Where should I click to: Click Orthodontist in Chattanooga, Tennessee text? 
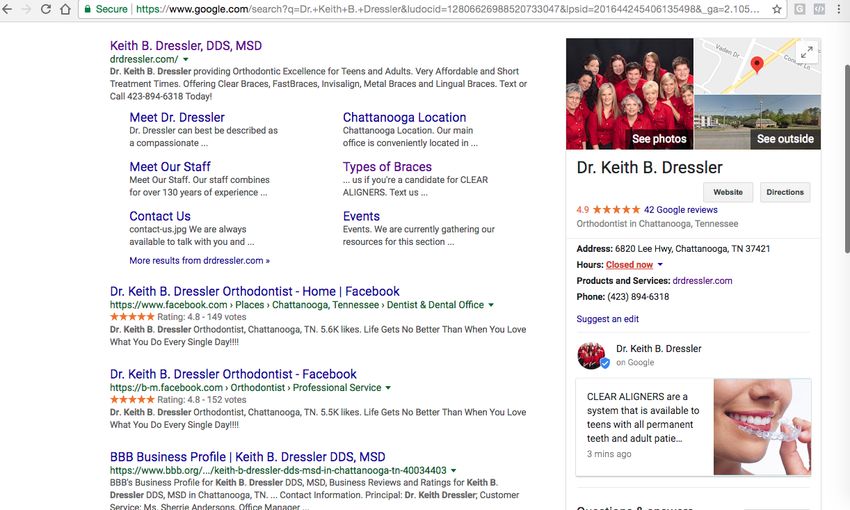pos(657,223)
